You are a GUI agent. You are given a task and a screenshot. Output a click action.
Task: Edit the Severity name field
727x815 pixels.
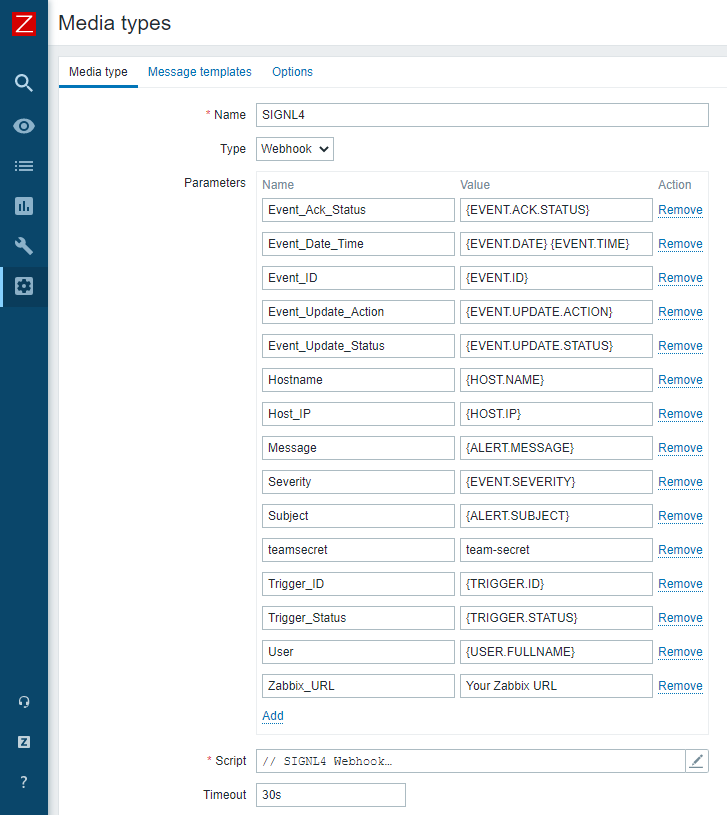[x=358, y=482]
